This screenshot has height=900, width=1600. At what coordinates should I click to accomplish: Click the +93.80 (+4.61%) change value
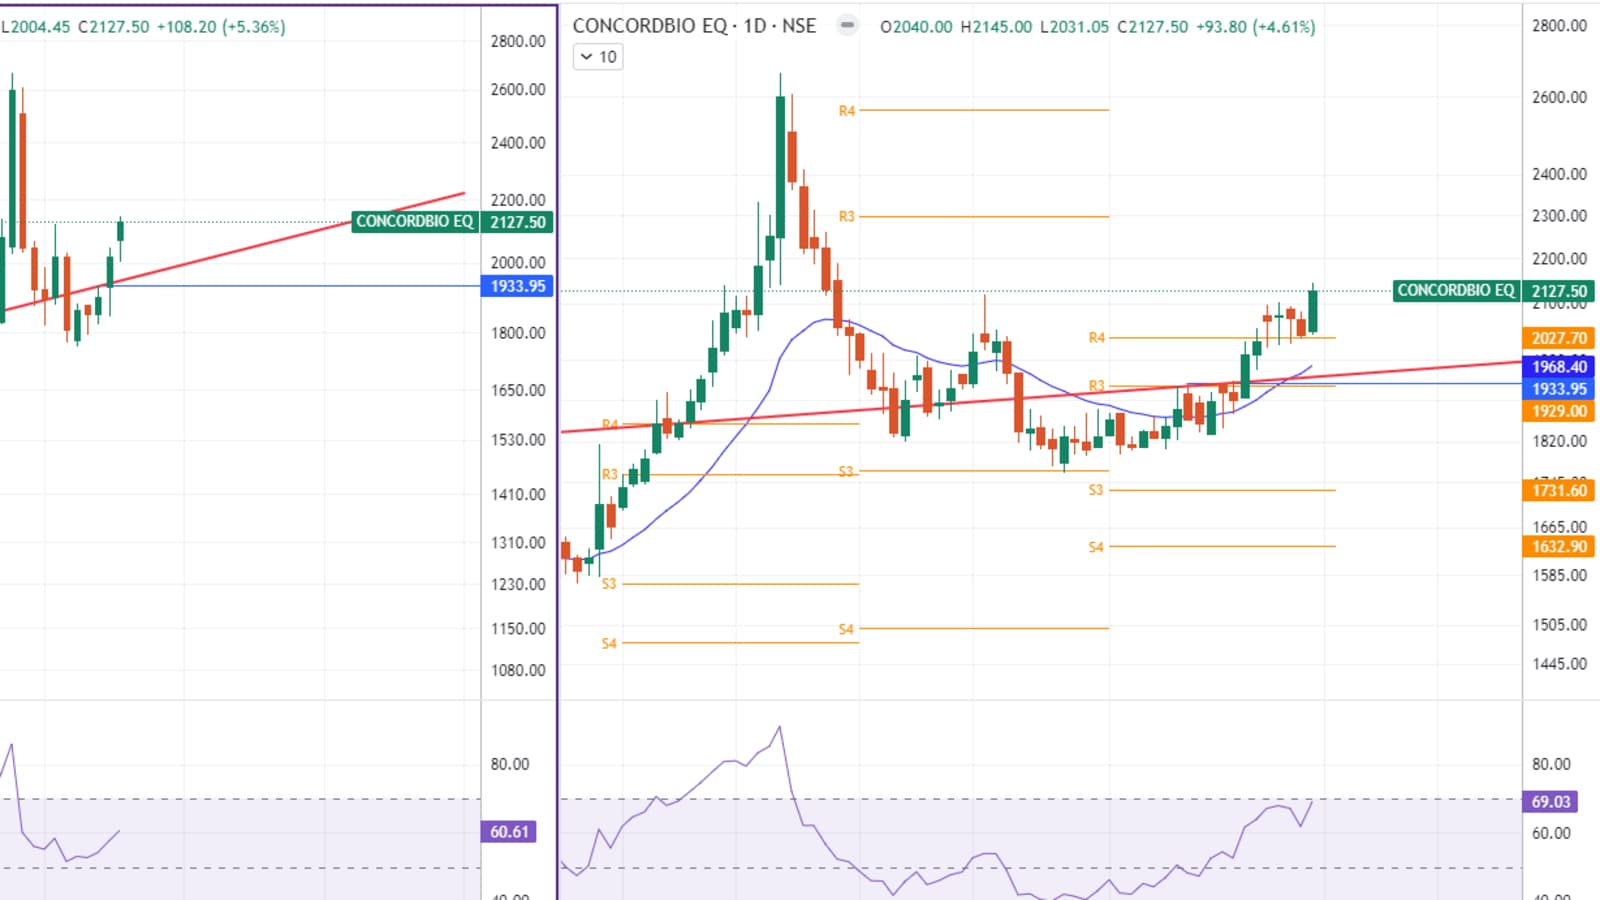[x=1255, y=27]
